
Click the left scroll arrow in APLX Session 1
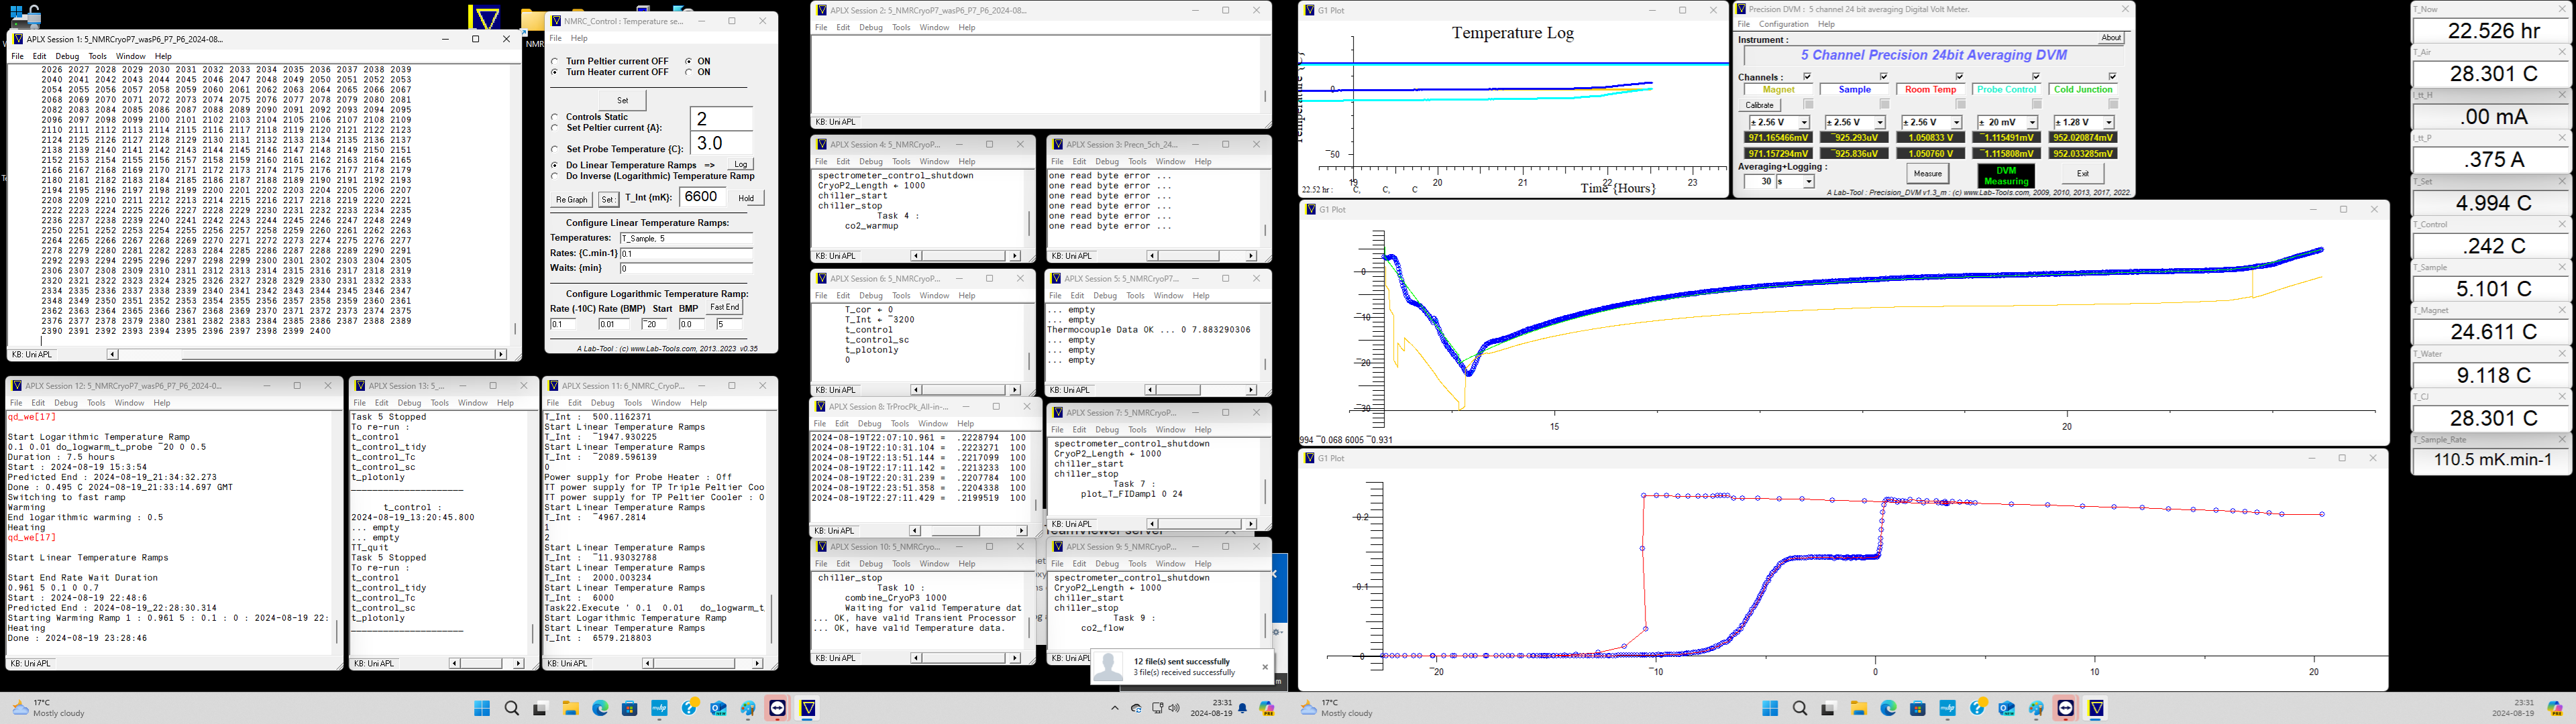[x=111, y=354]
